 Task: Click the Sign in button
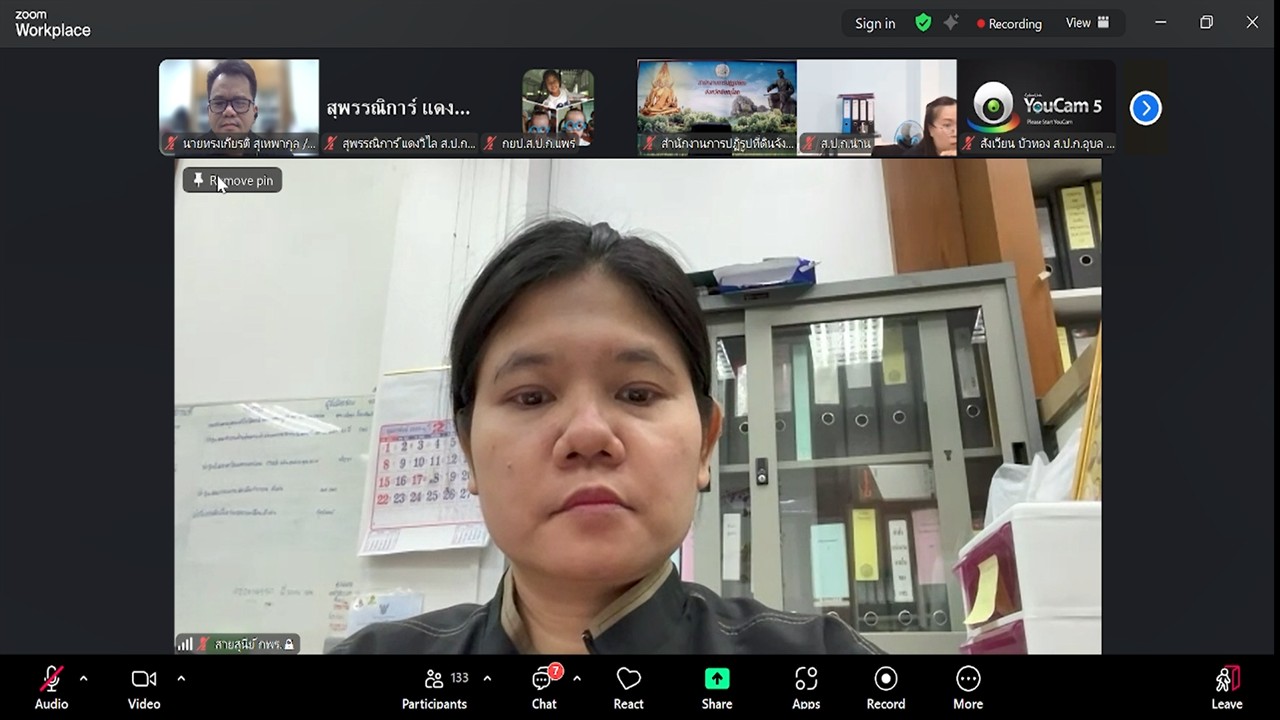pyautogui.click(x=875, y=23)
